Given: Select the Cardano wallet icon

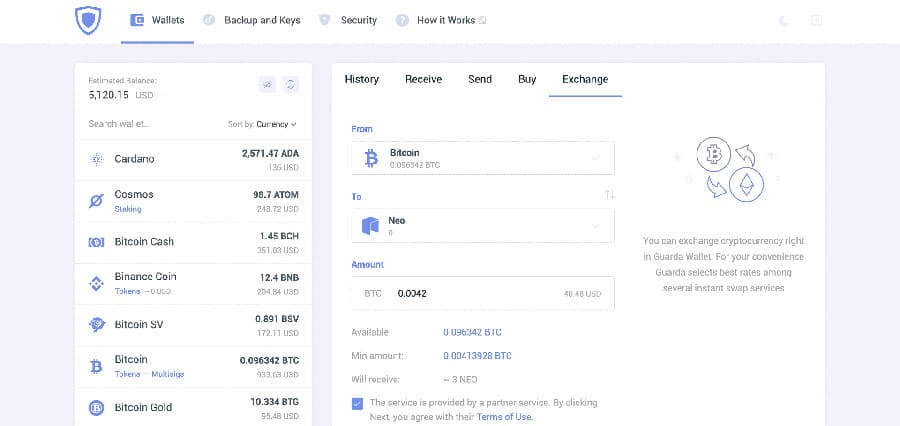Looking at the screenshot, I should [x=97, y=159].
